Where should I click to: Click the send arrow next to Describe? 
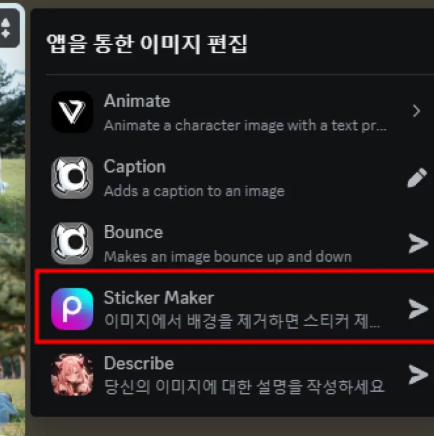pyautogui.click(x=418, y=374)
